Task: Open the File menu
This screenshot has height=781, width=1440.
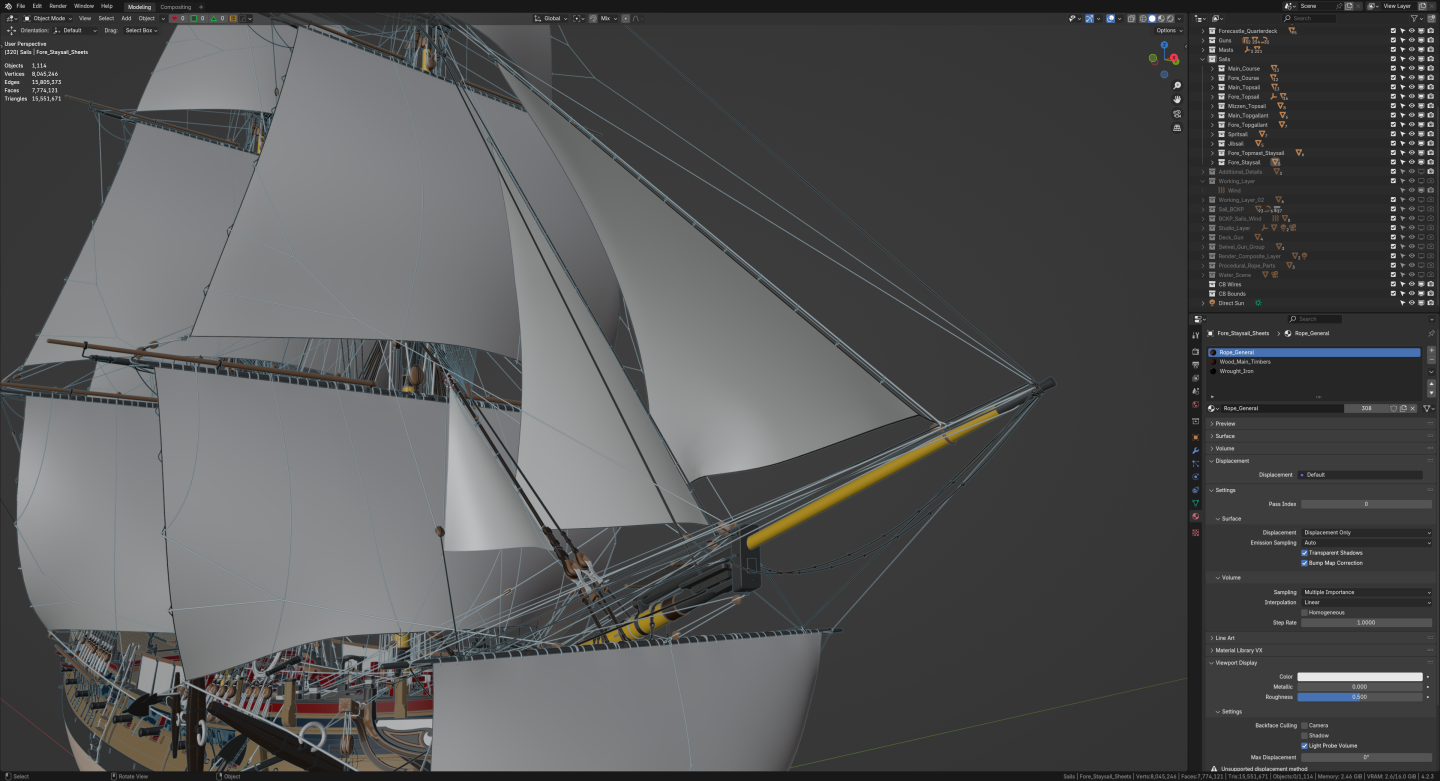Action: [21, 6]
